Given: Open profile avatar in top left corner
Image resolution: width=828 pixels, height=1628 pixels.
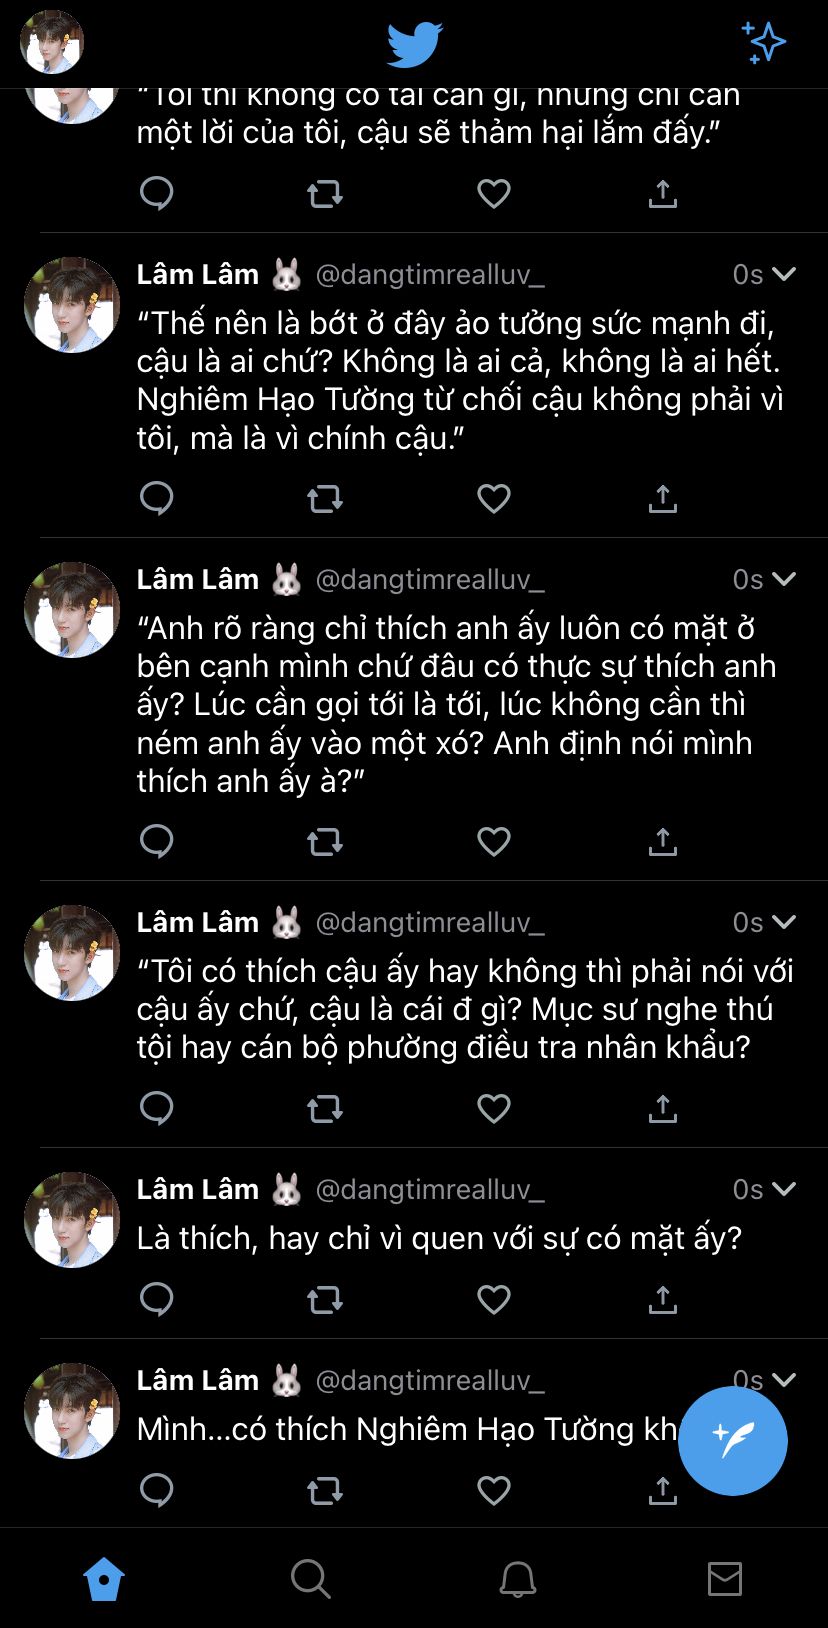Looking at the screenshot, I should pos(52,42).
